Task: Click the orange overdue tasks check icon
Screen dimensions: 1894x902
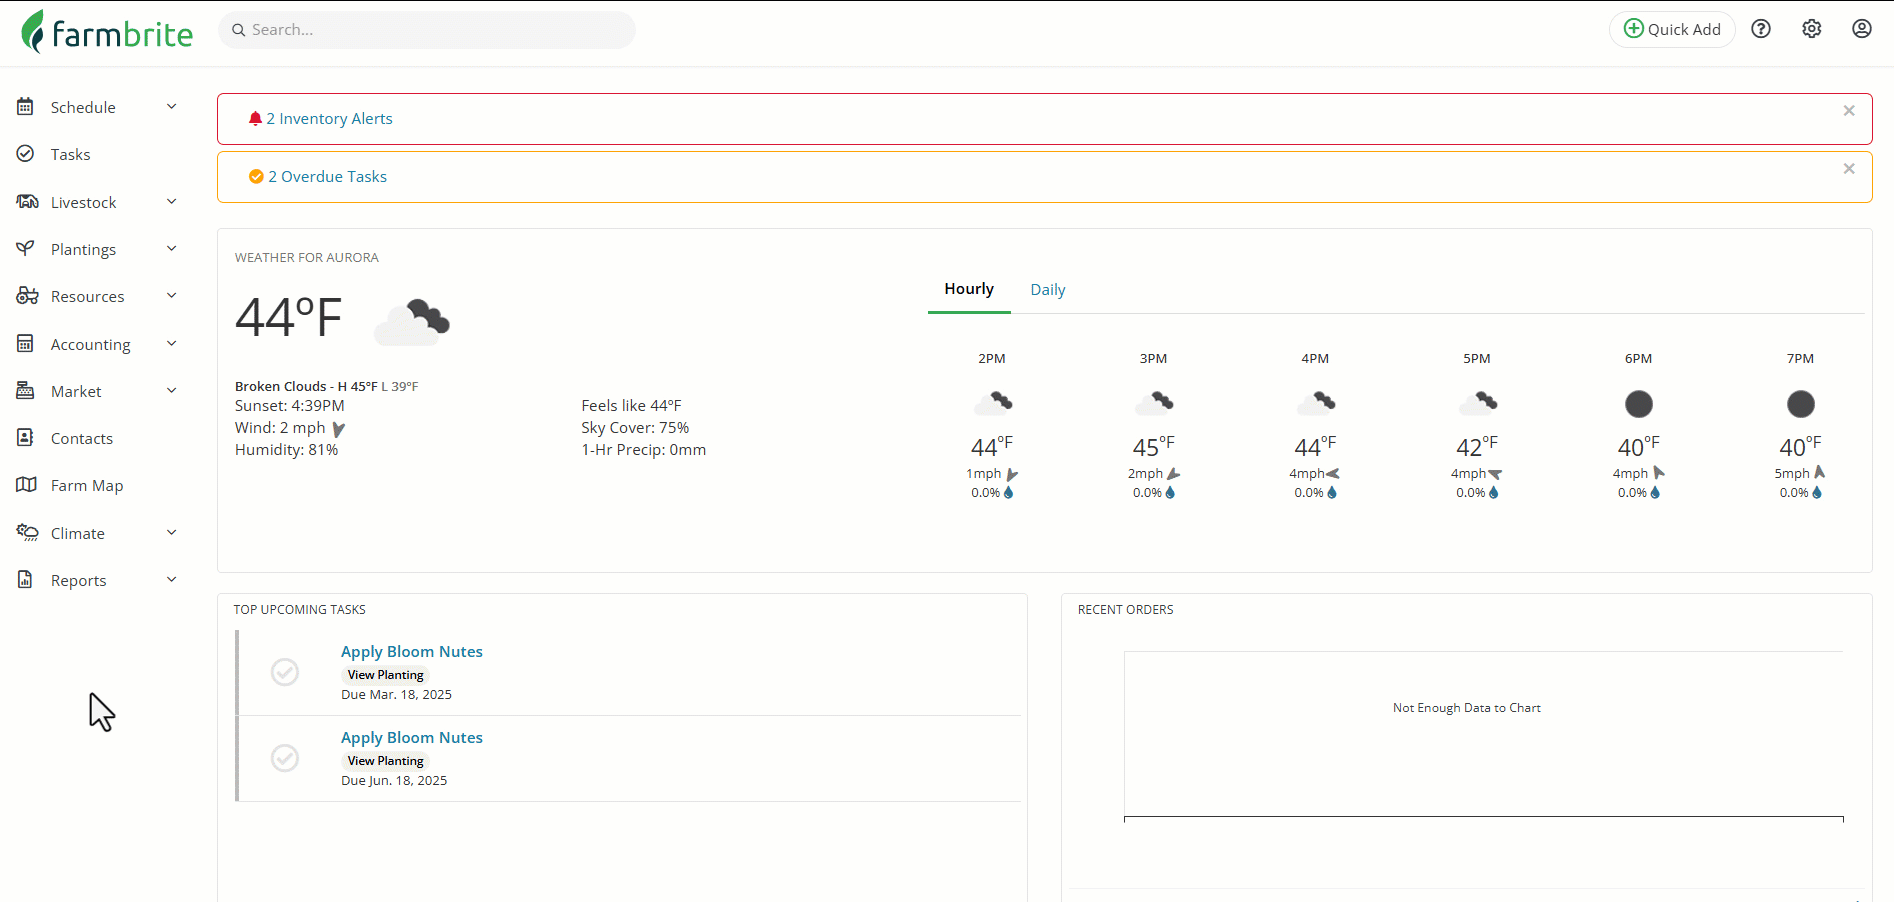Action: 256,176
